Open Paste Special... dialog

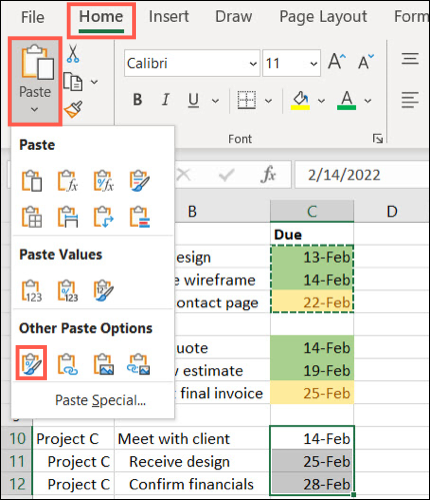(100, 400)
